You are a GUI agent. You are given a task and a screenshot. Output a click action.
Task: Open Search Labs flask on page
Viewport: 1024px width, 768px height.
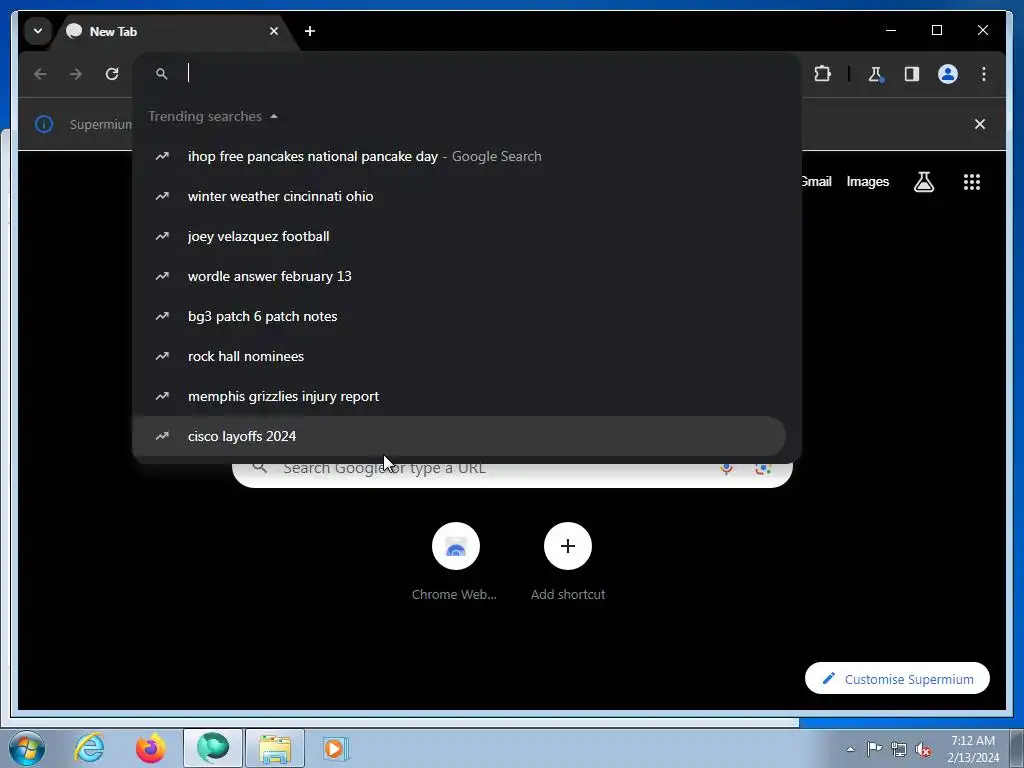pos(923,182)
